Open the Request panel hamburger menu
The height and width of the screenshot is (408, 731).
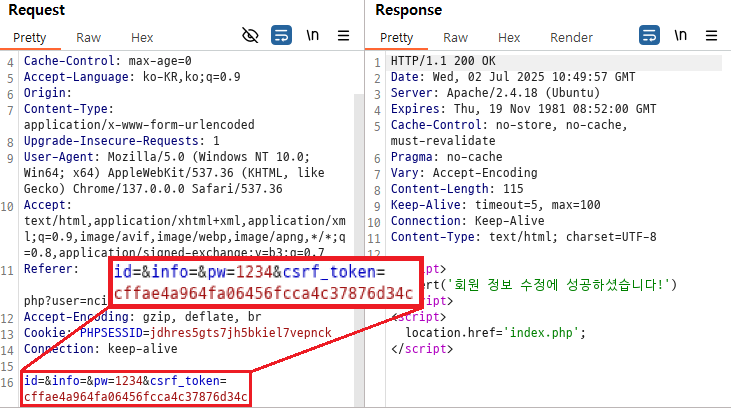(x=344, y=35)
